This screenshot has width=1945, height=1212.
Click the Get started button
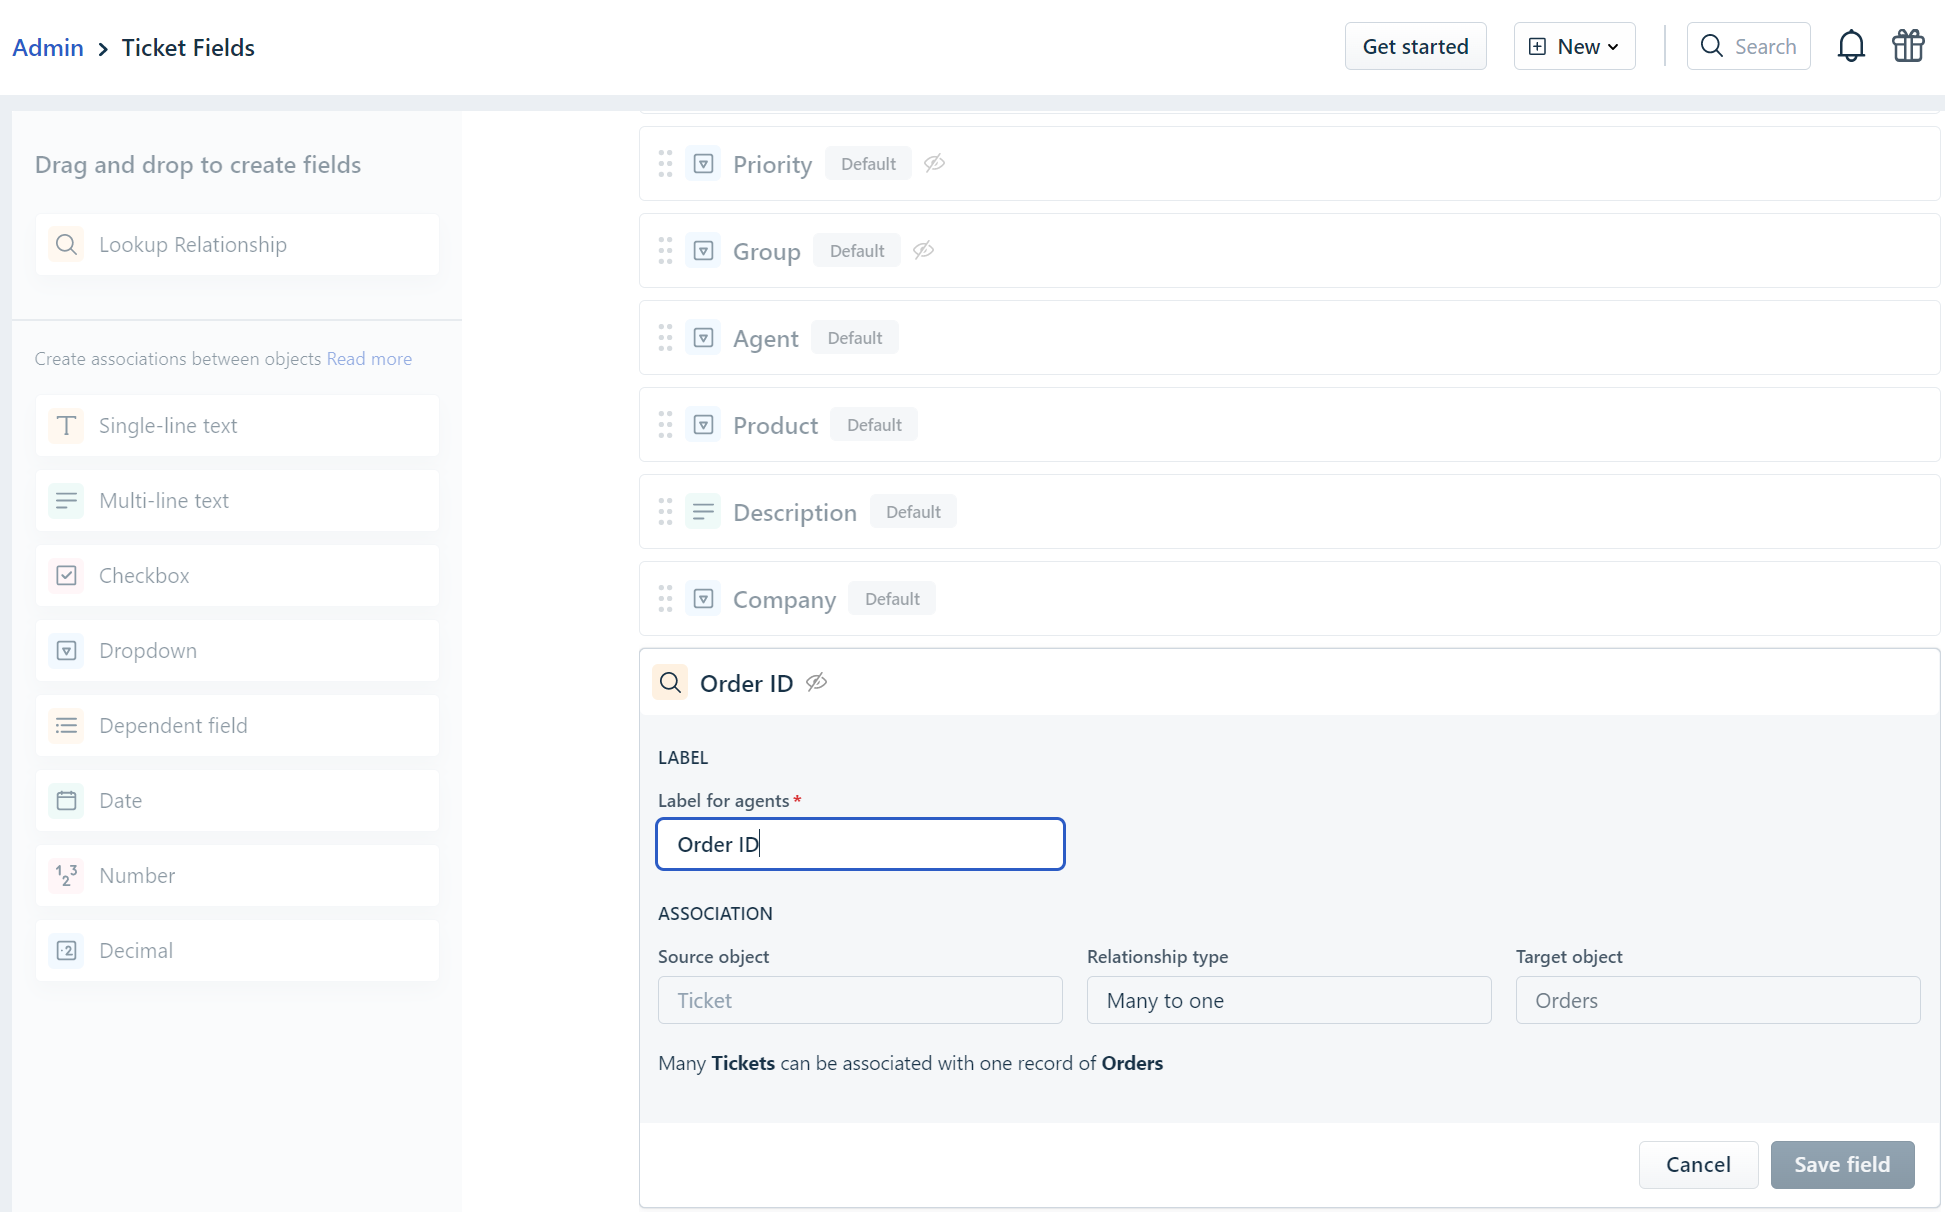coord(1415,46)
